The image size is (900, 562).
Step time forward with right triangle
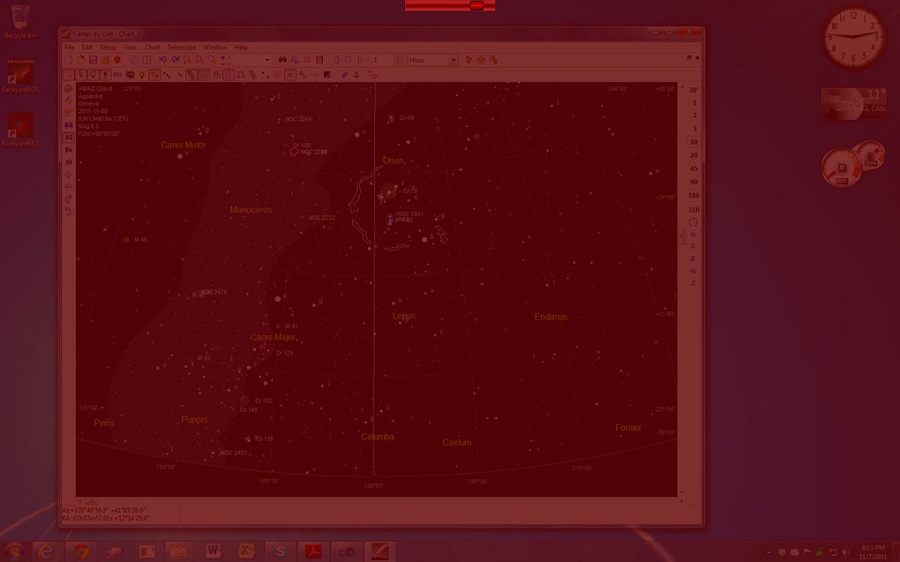click(x=361, y=60)
